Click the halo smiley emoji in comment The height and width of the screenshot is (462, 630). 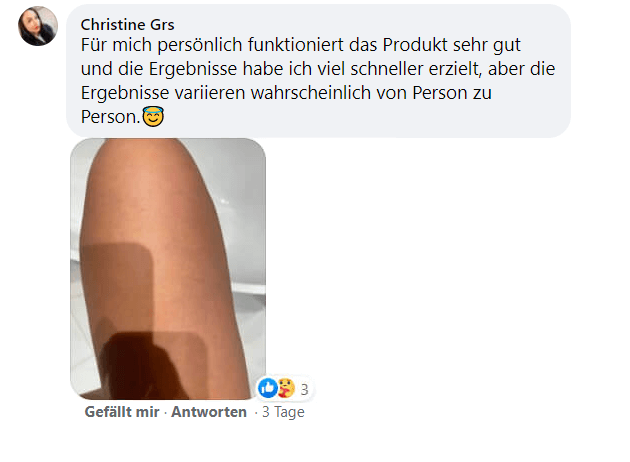[x=153, y=117]
